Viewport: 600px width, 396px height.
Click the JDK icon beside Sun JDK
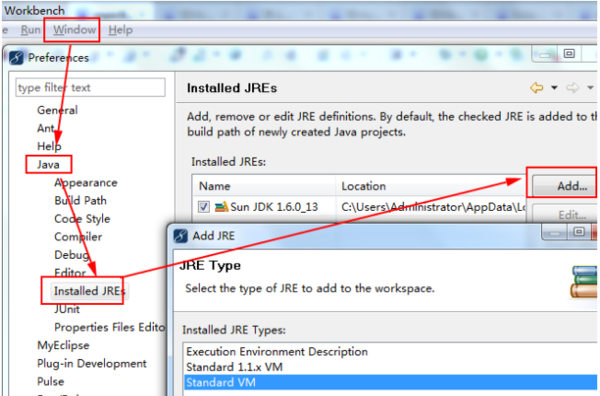click(222, 207)
